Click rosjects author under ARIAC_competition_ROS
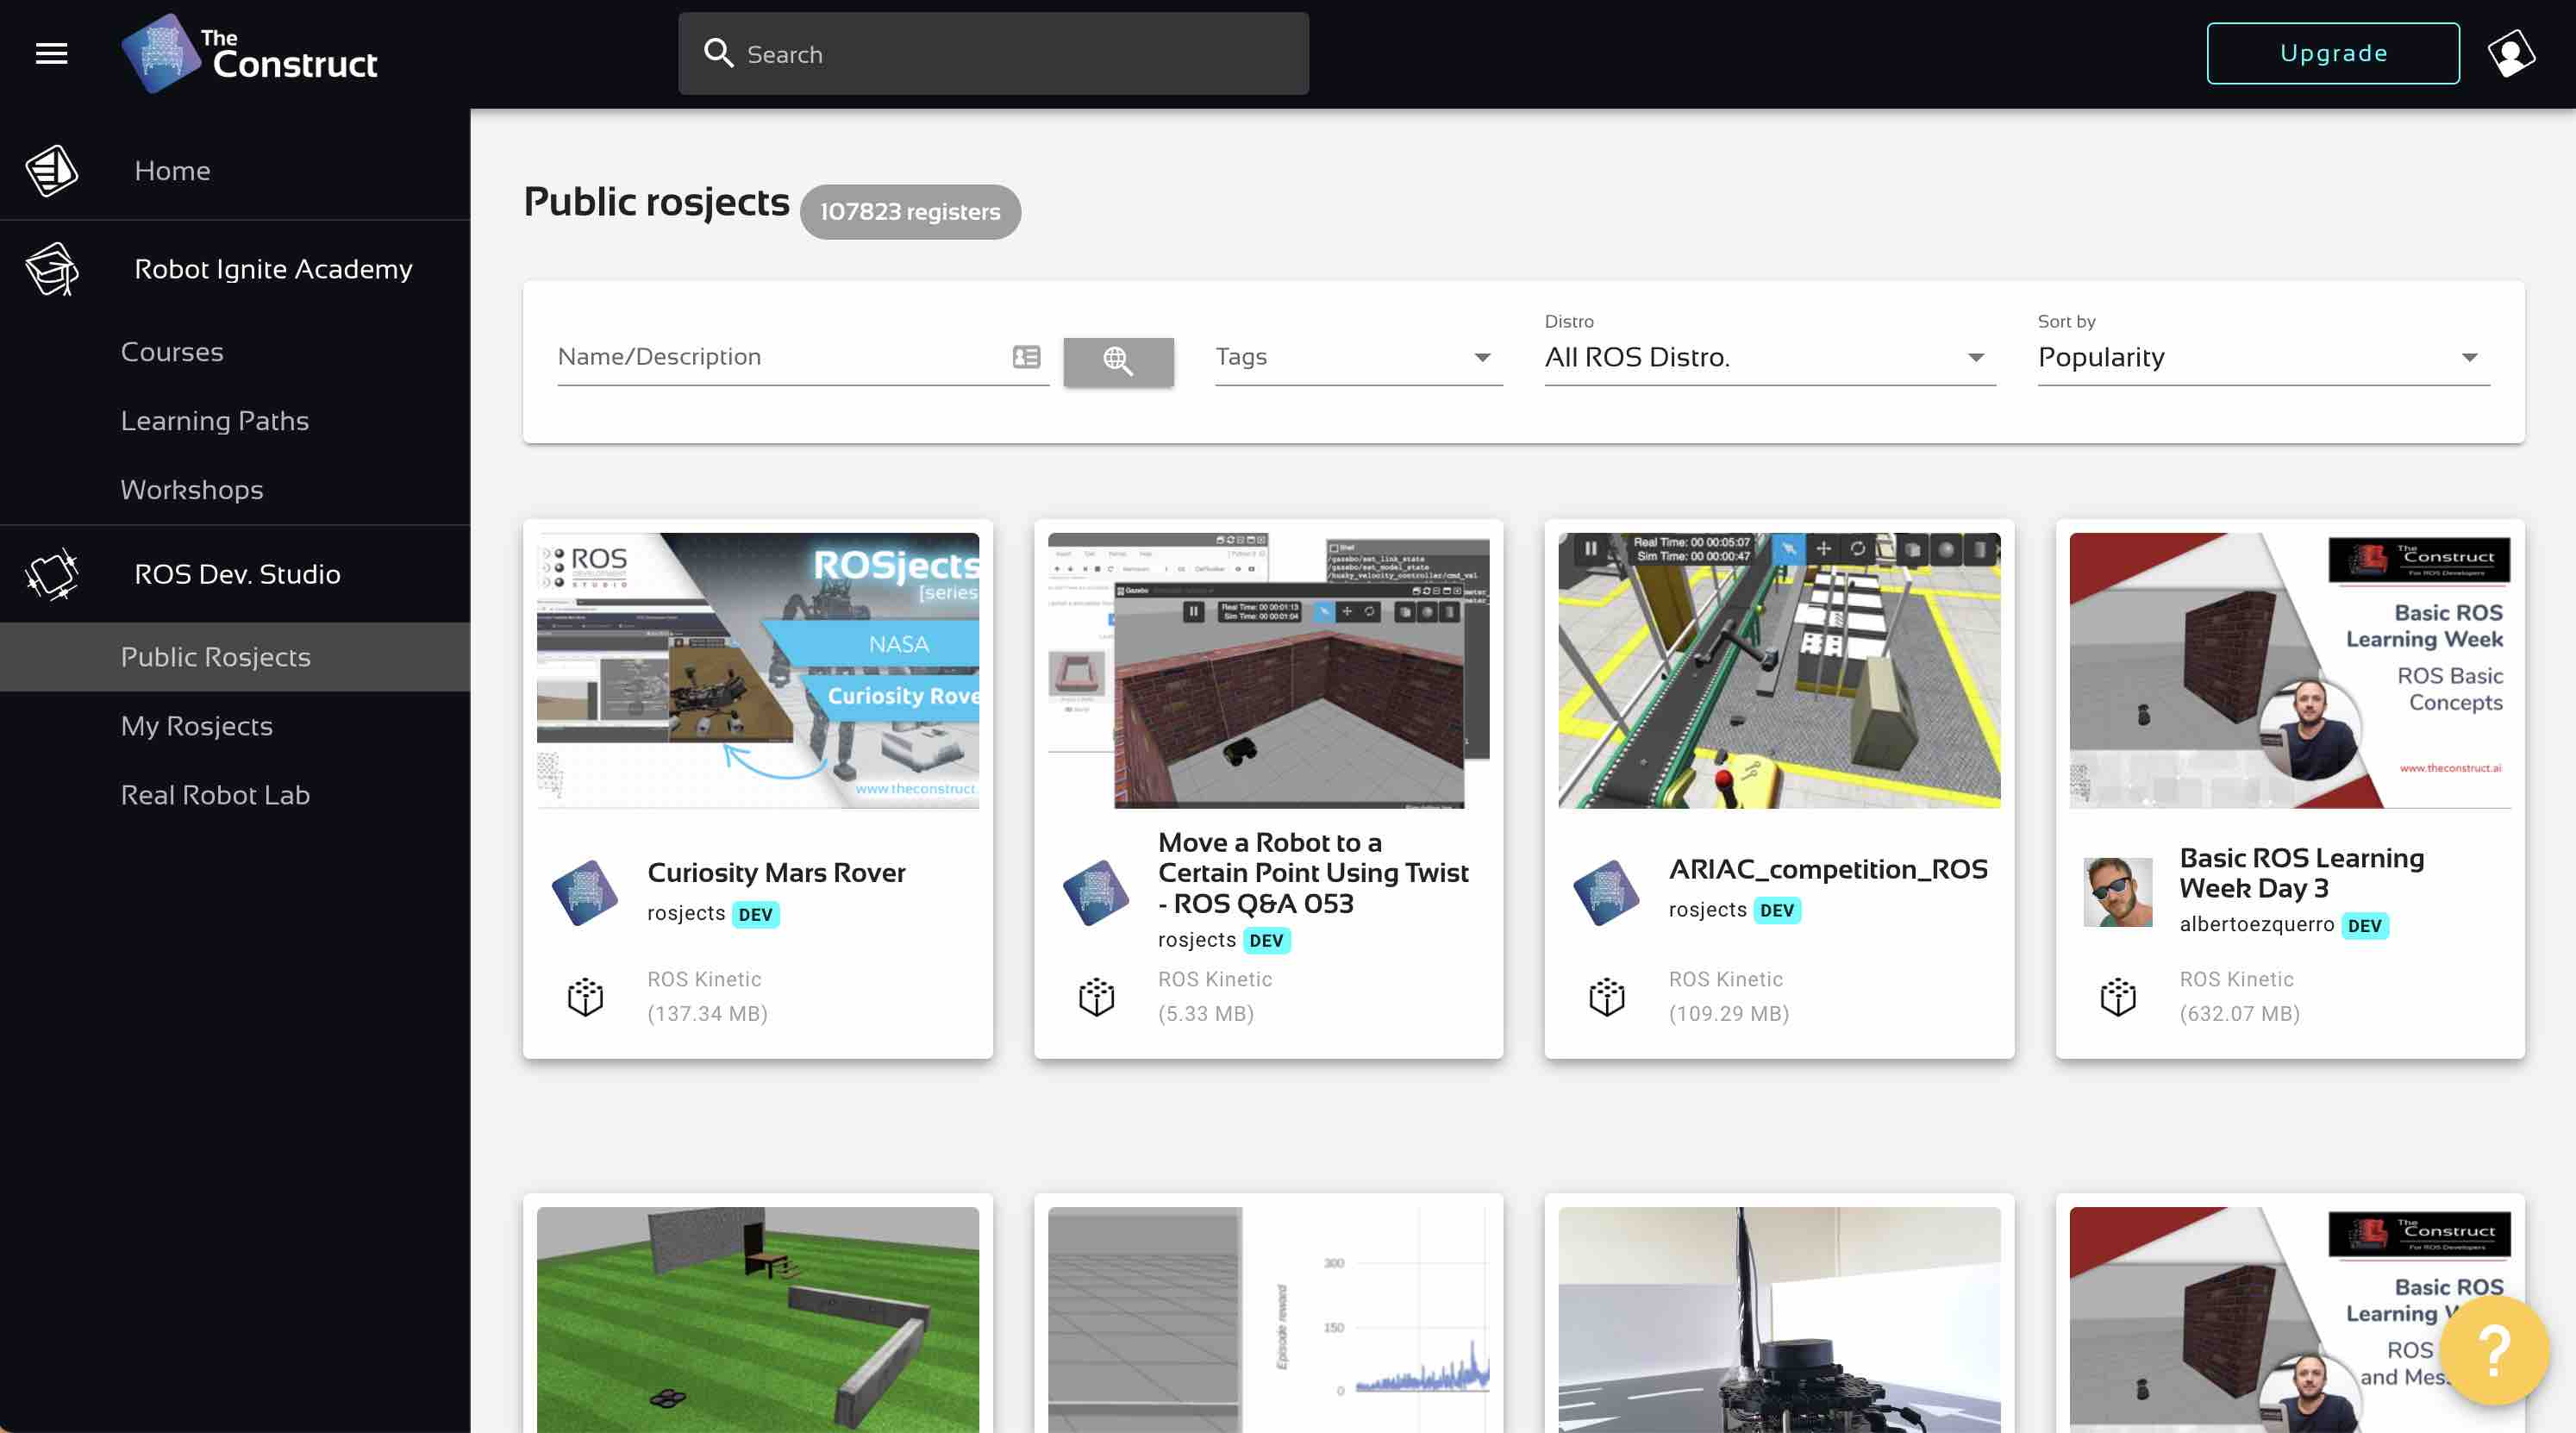Viewport: 2576px width, 1433px height. [1707, 910]
